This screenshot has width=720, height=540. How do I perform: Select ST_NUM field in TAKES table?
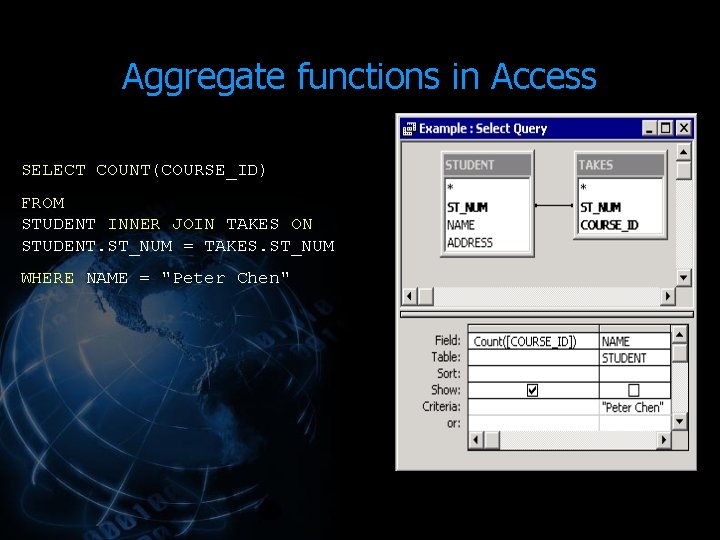point(601,208)
